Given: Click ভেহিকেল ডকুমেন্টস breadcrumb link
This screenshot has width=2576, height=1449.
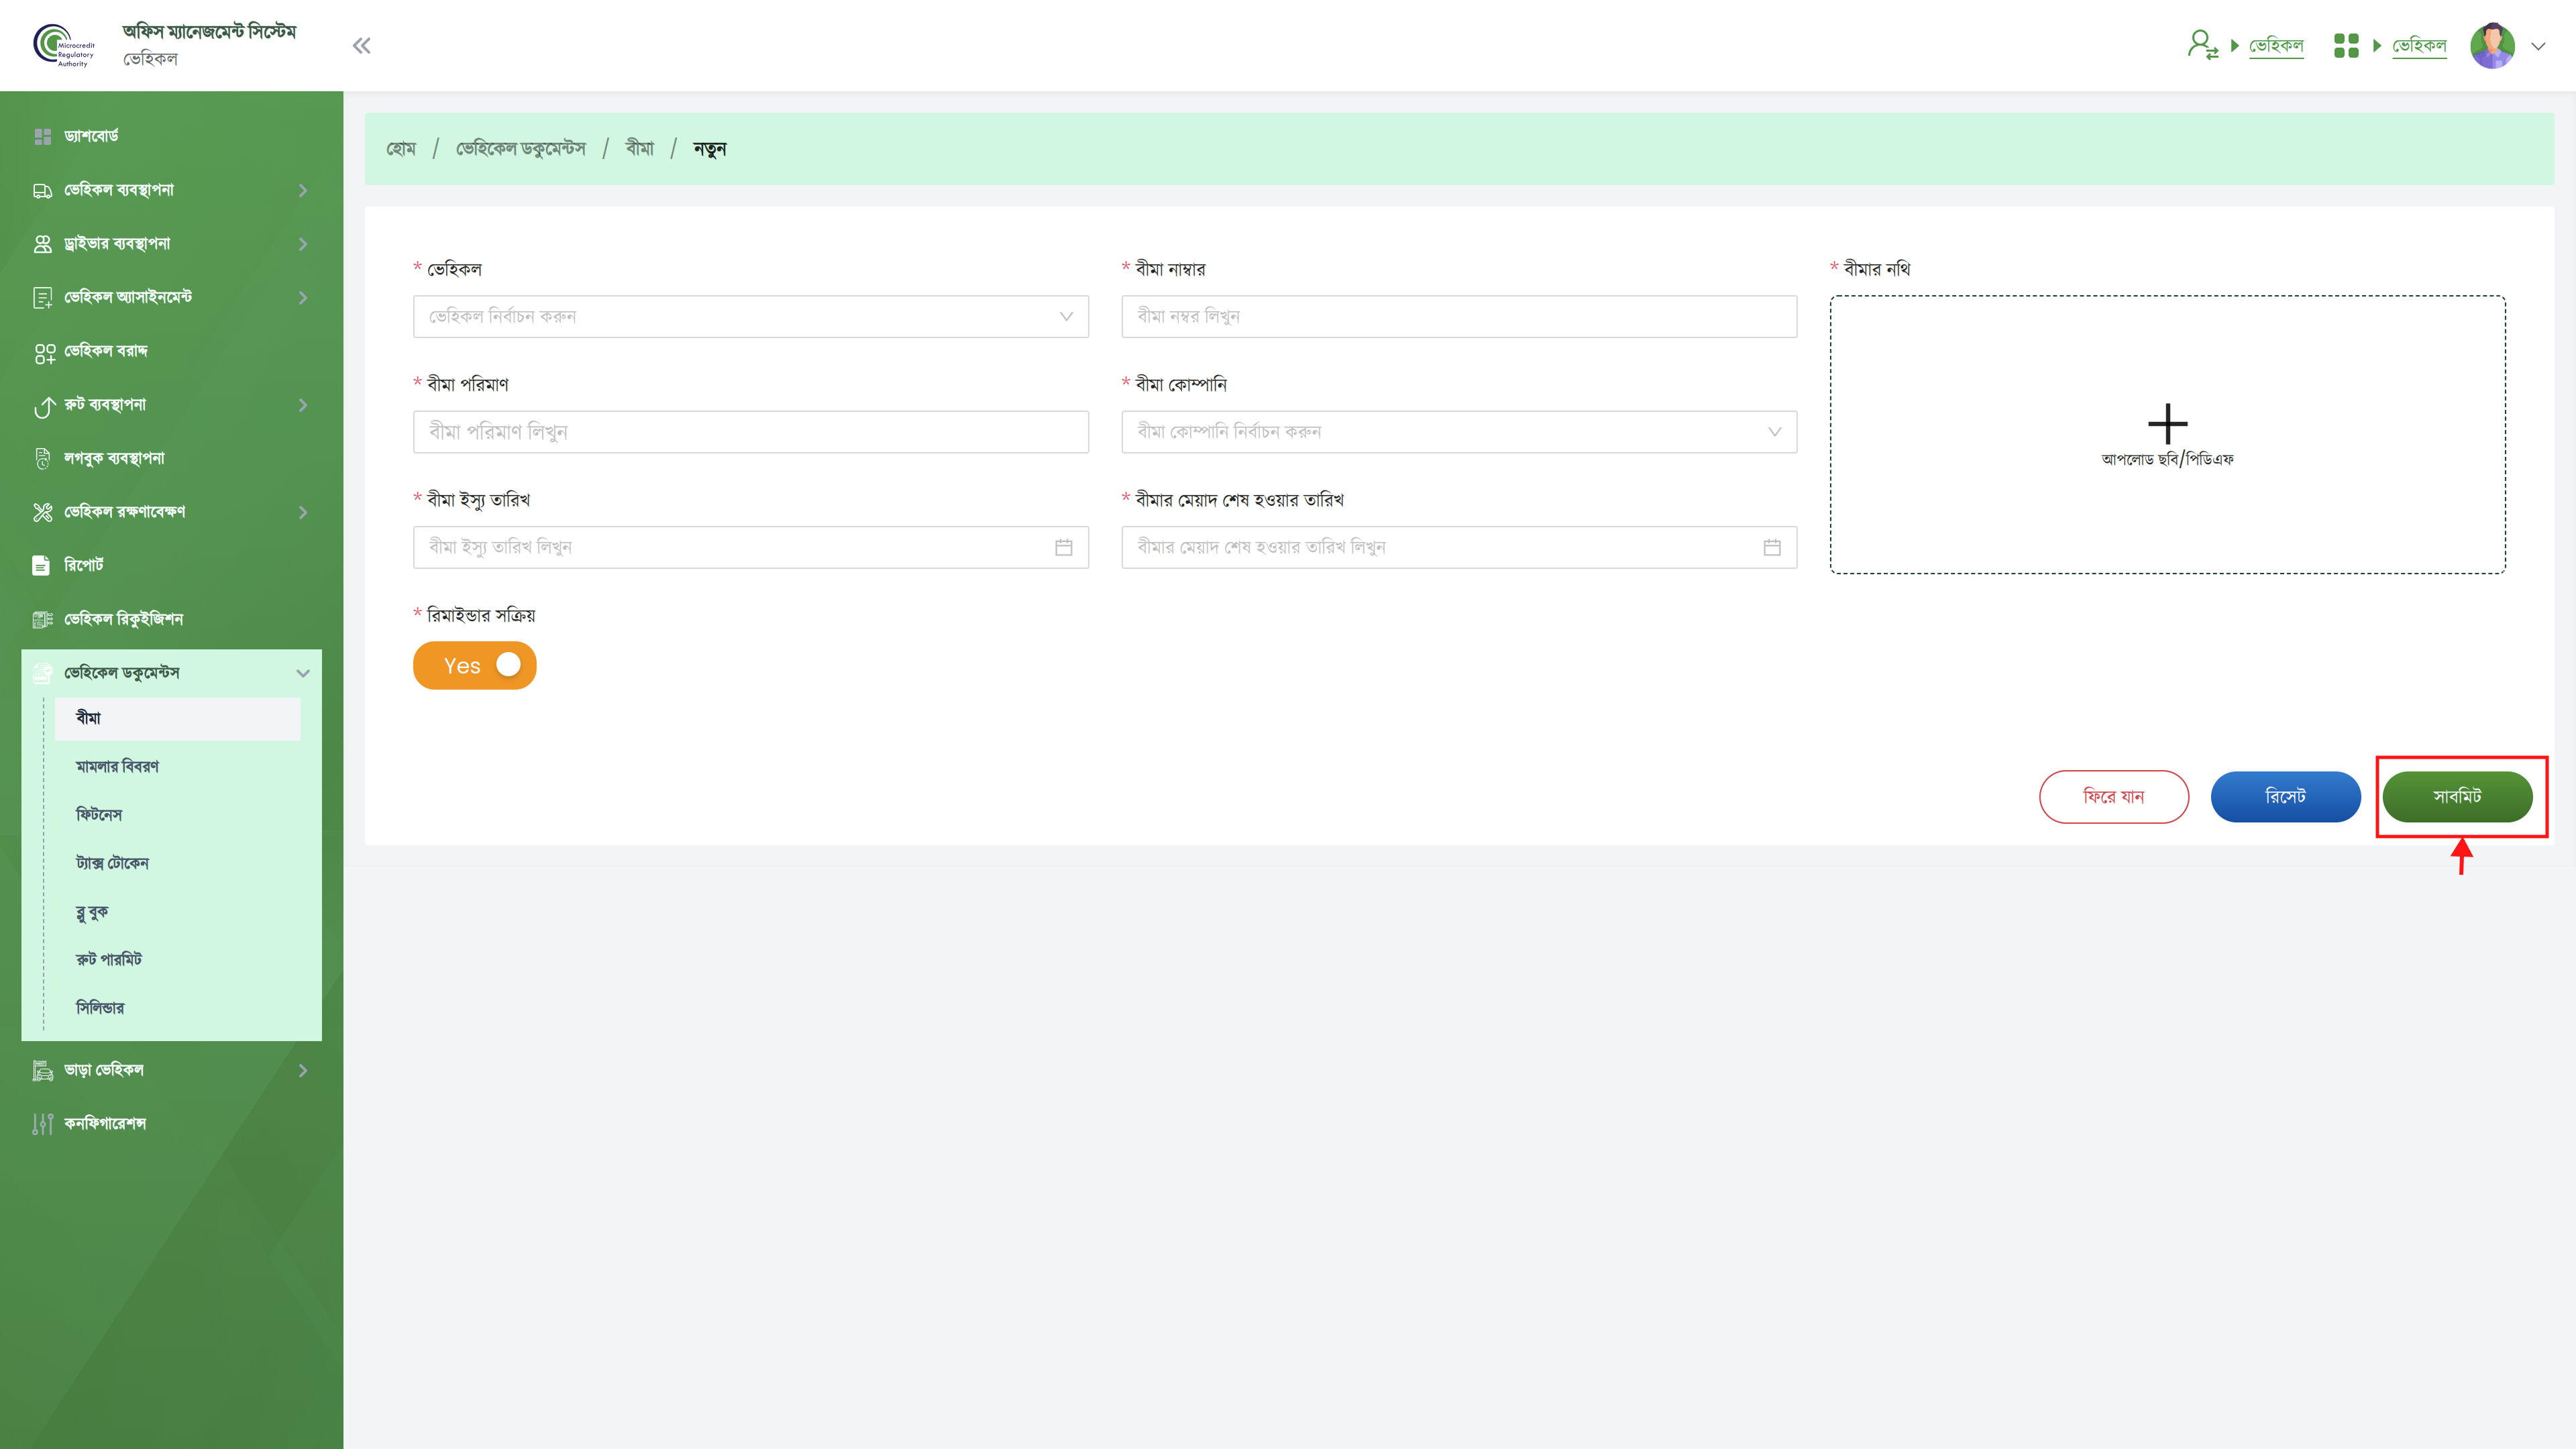Looking at the screenshot, I should (x=520, y=149).
